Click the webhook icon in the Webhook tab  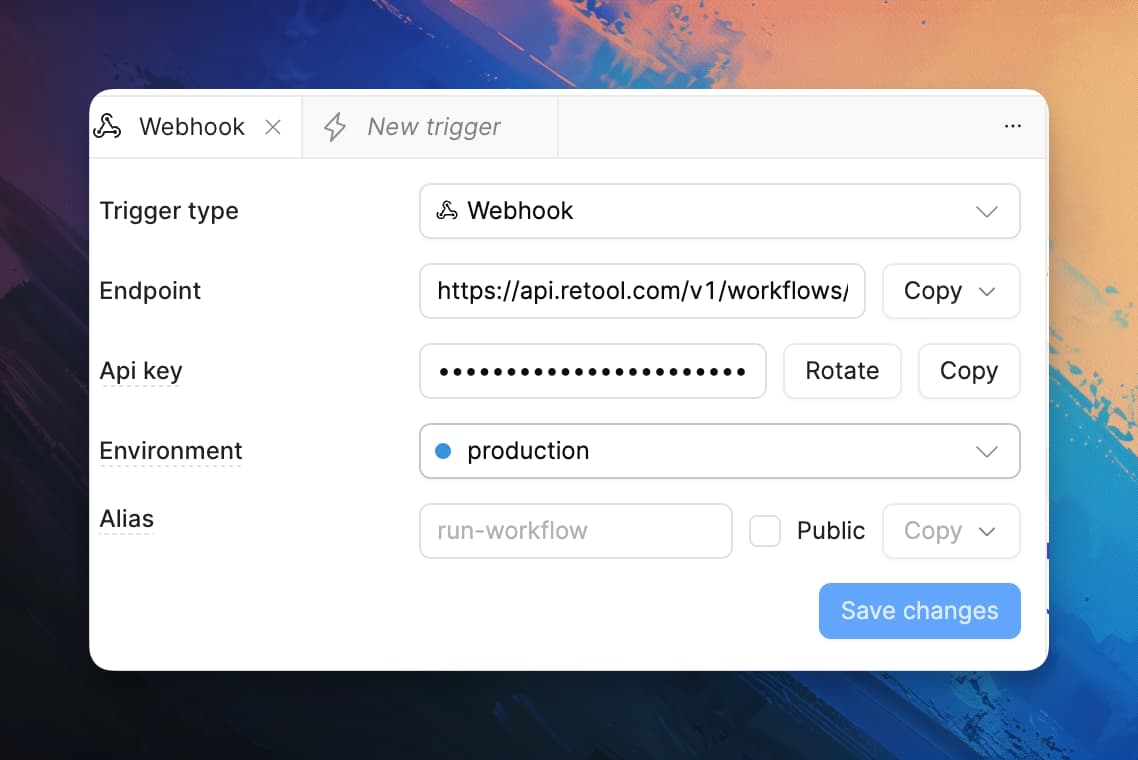pos(107,127)
